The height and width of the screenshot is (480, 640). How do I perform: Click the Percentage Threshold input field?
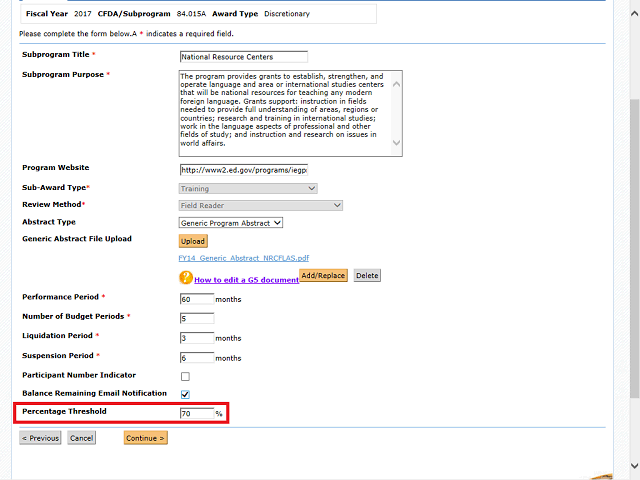(x=196, y=413)
